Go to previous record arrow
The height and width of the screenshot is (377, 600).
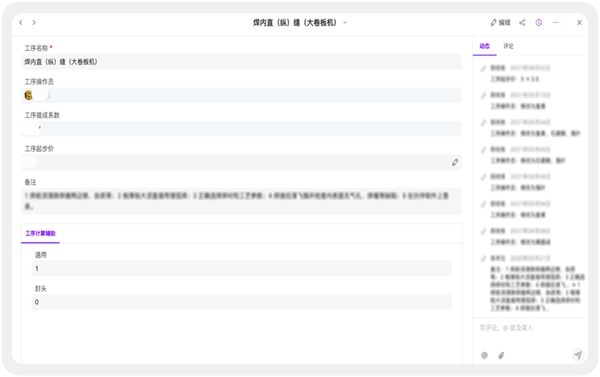pos(21,23)
